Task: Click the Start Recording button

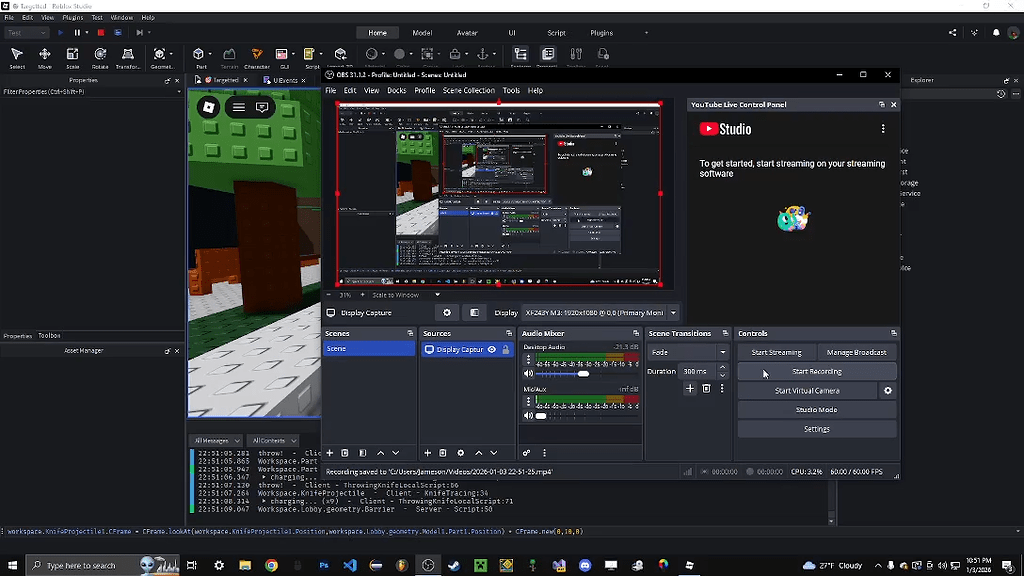Action: coord(816,372)
